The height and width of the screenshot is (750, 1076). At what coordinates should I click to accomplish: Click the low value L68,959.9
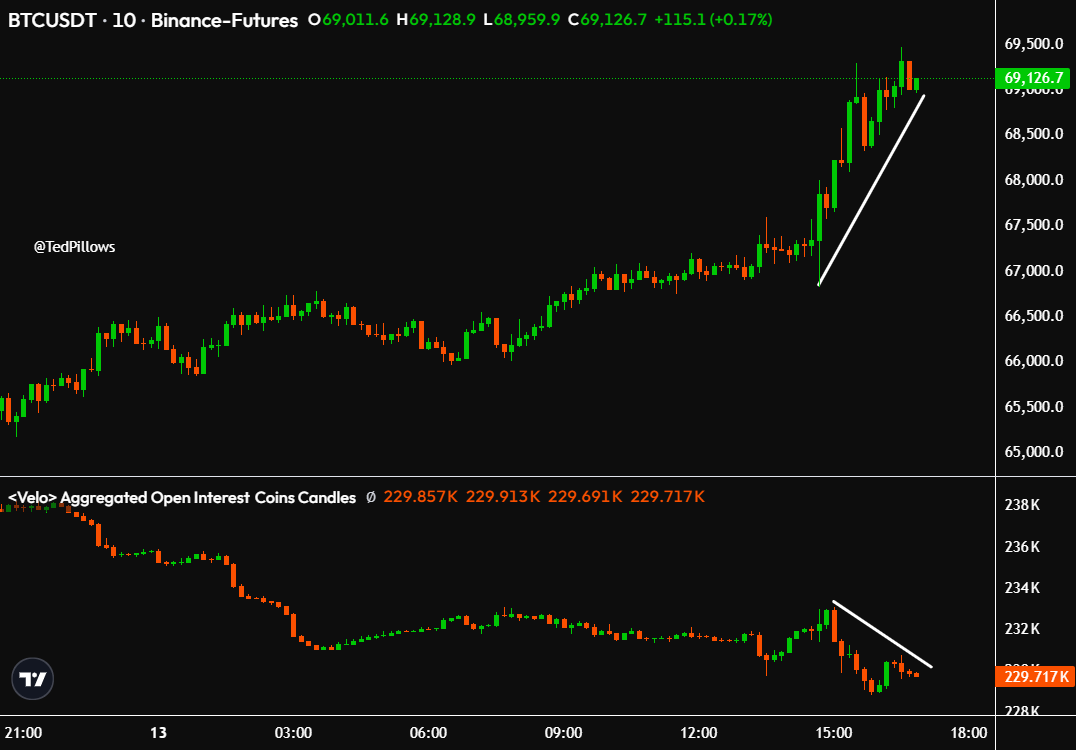(522, 20)
